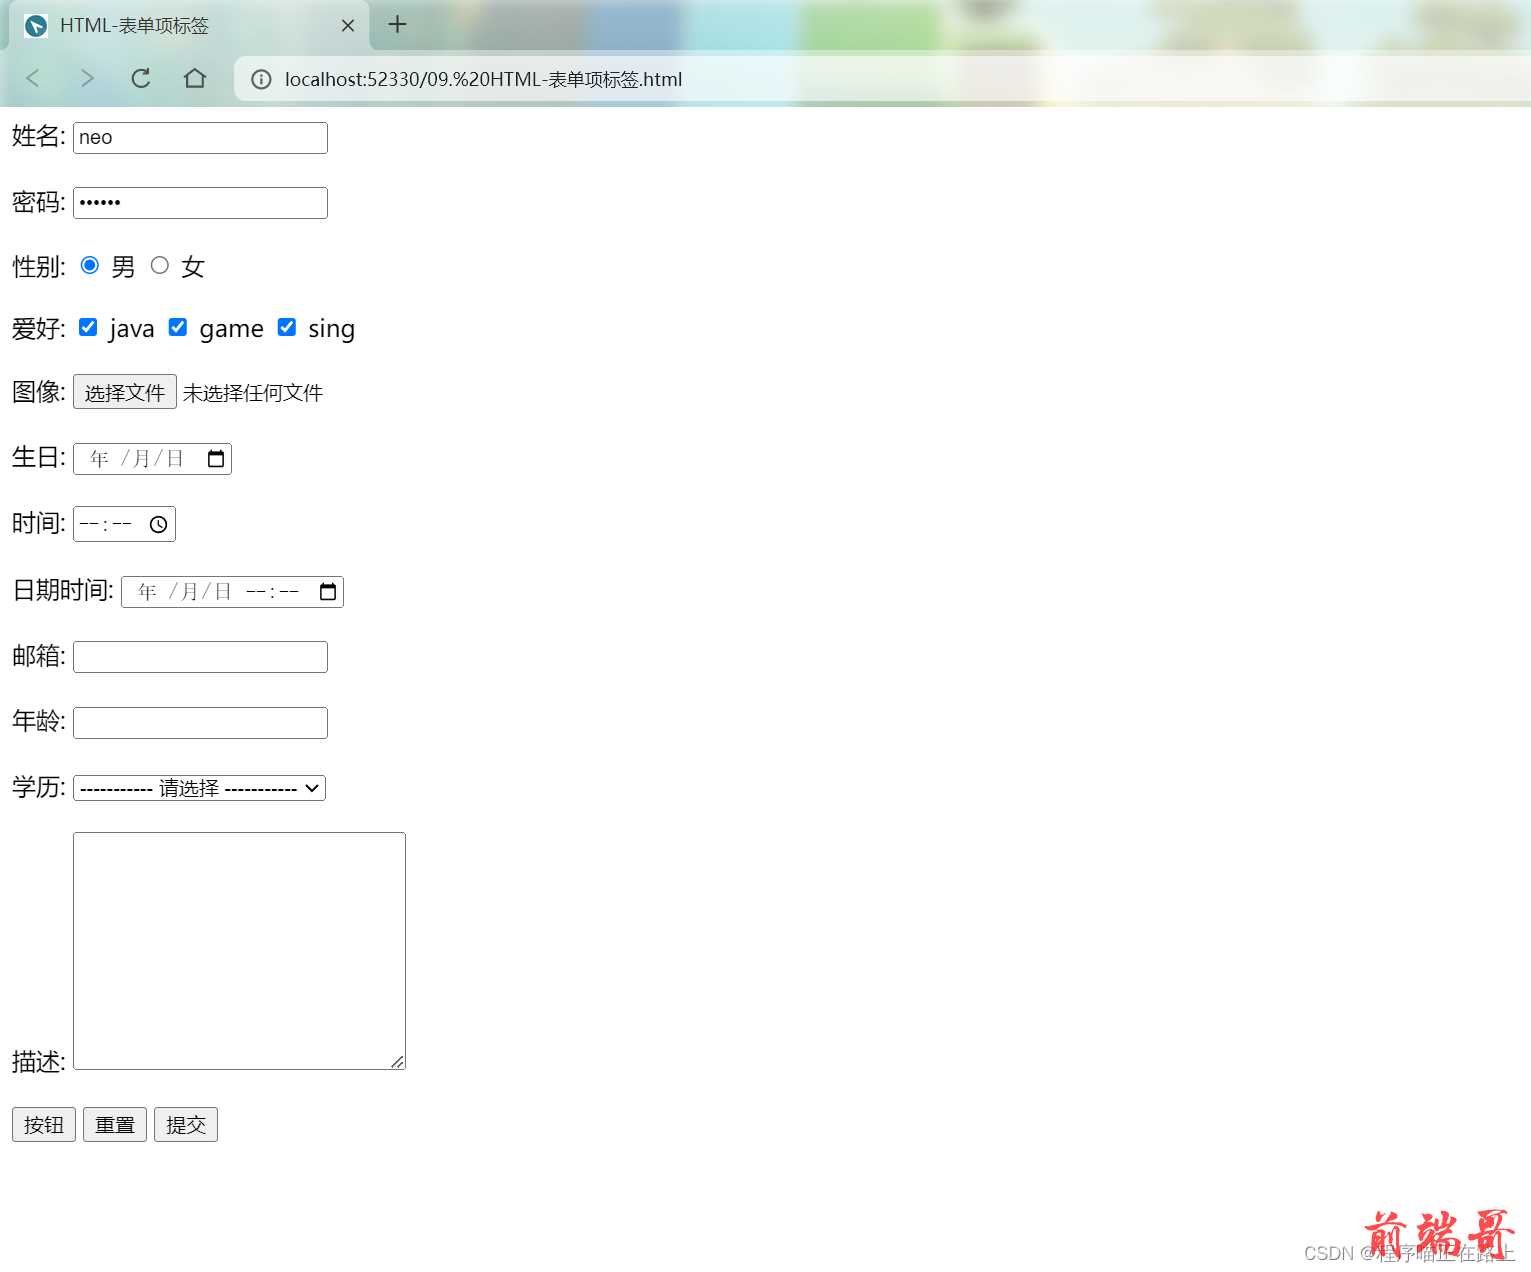Click the 描述 textarea resize handle
Viewport: 1531px width, 1272px height.
397,1061
